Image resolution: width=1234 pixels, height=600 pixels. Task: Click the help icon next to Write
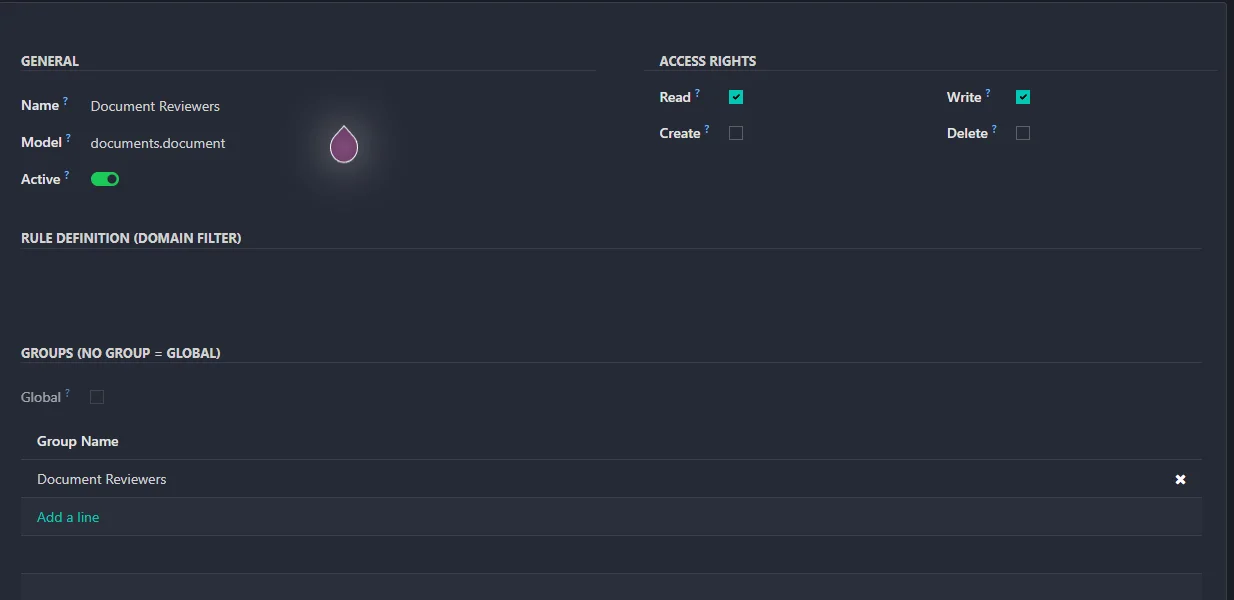point(988,93)
